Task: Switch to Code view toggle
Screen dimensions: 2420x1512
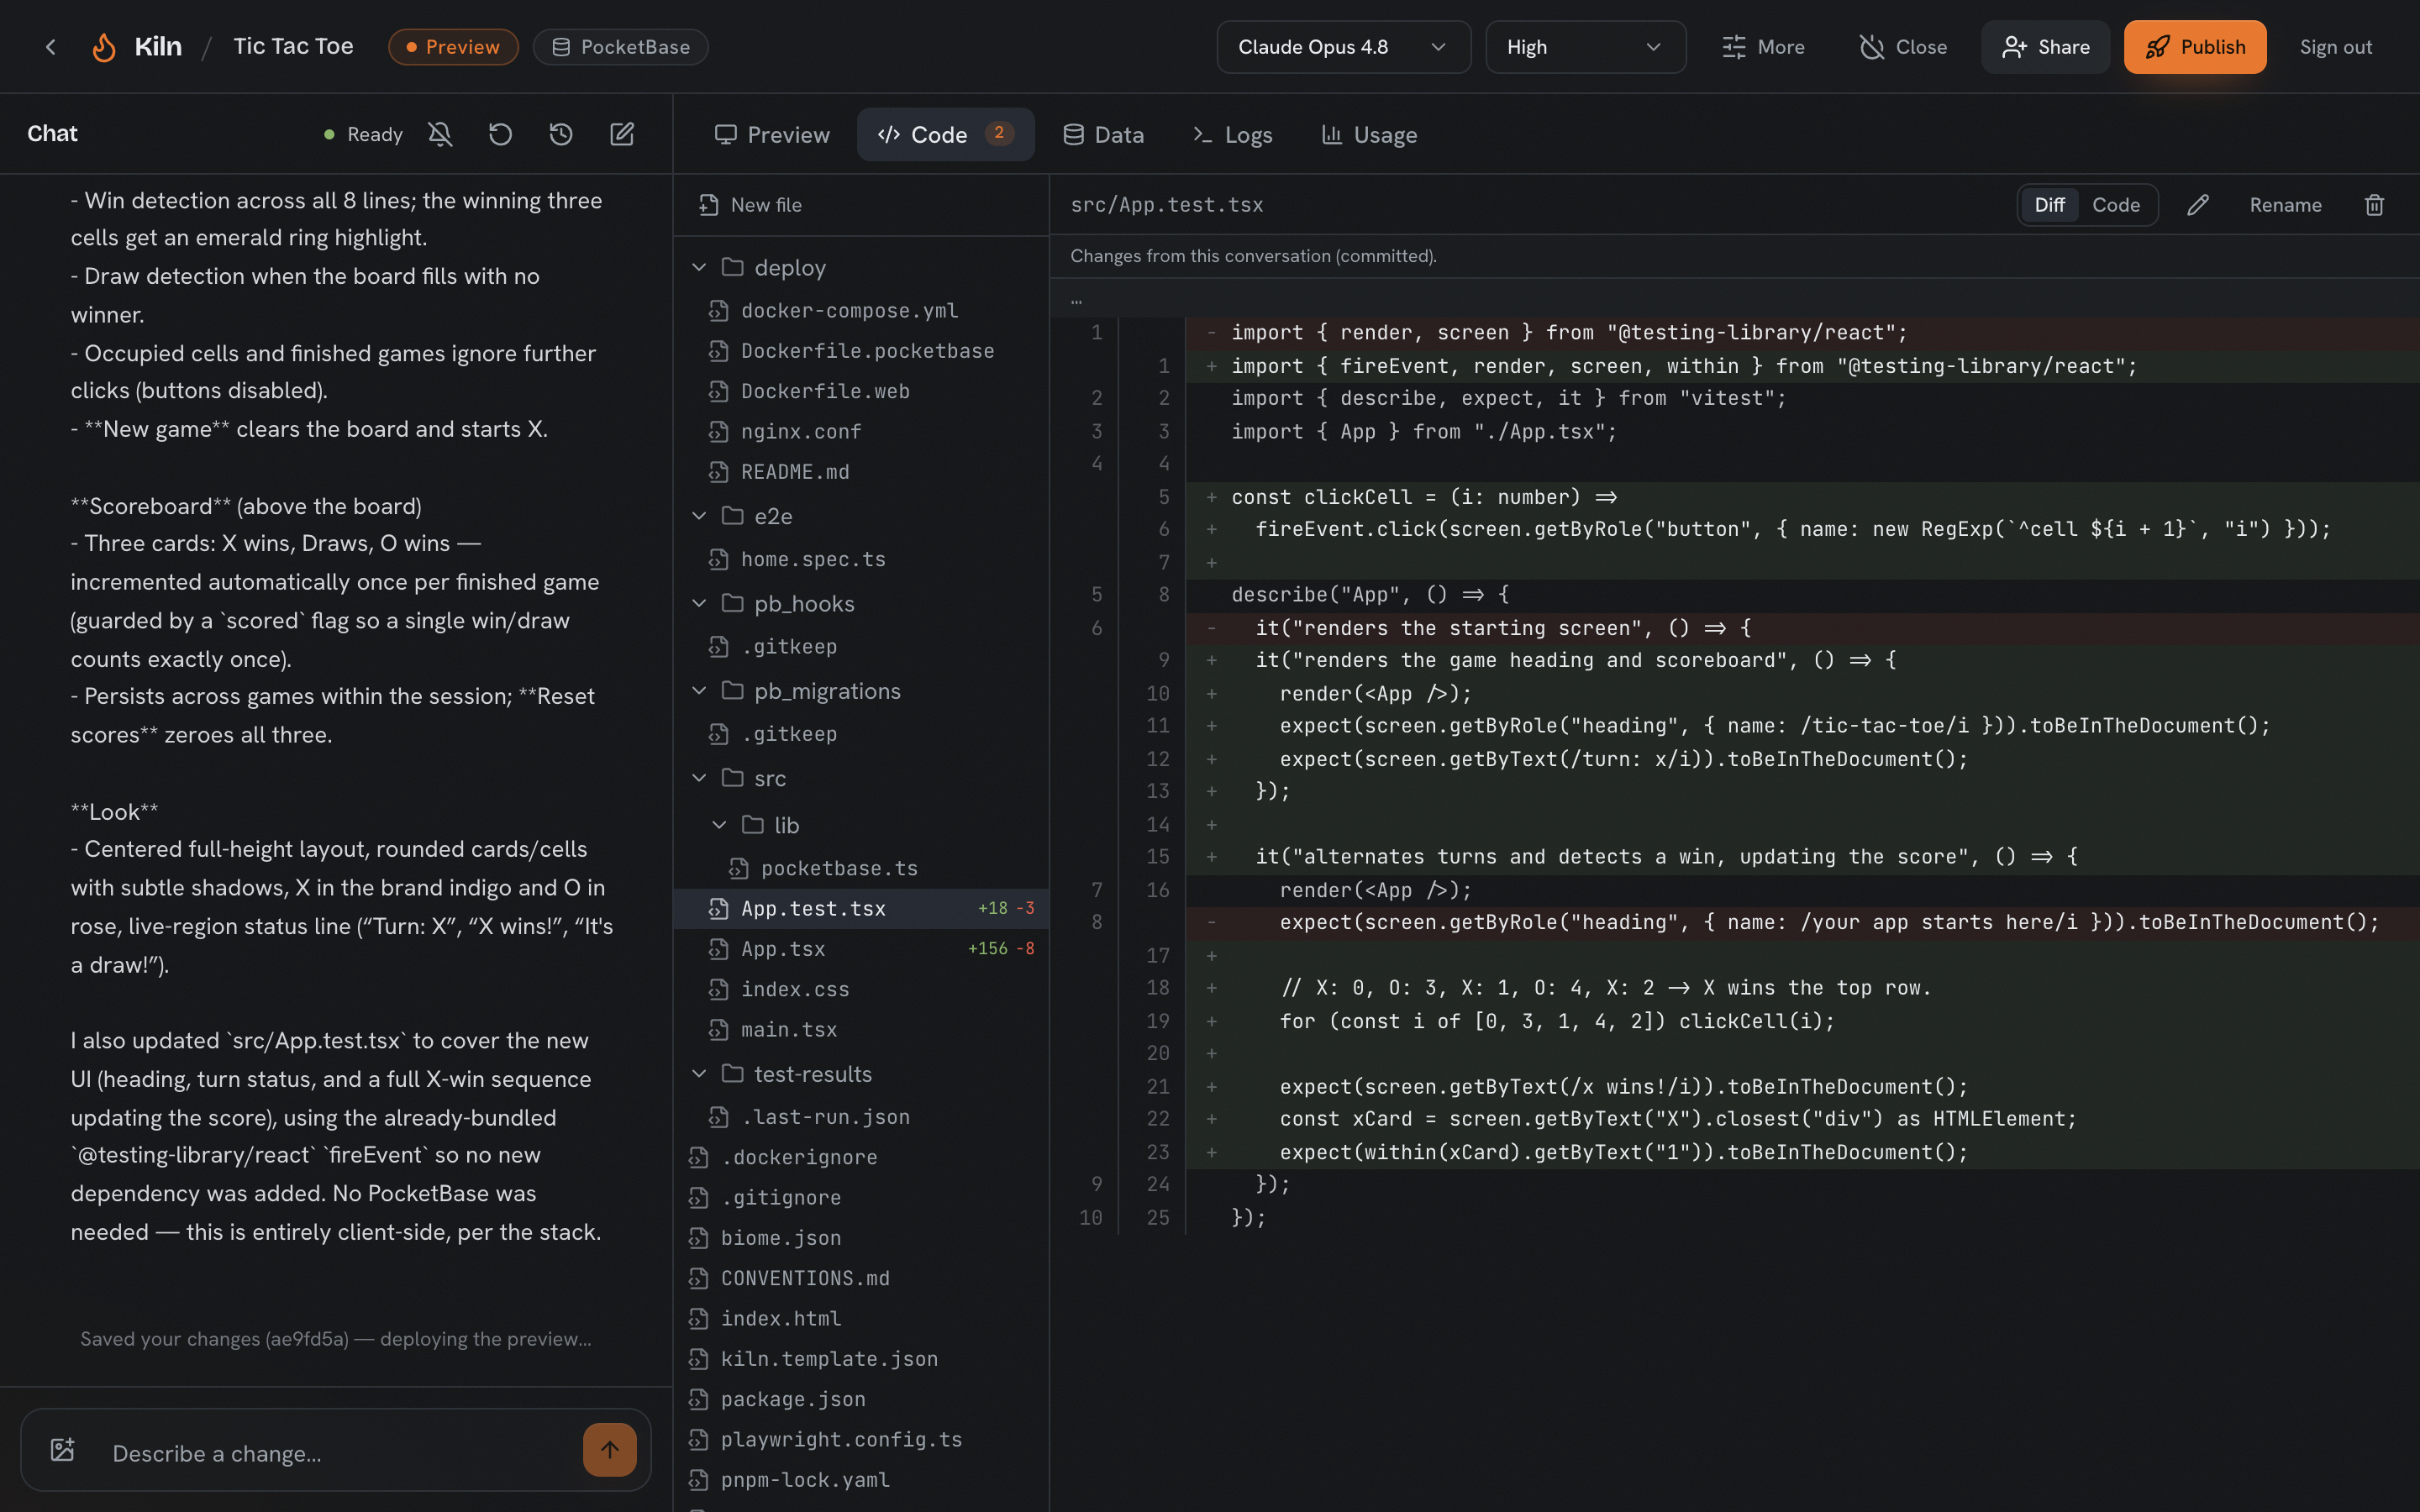Action: click(x=2116, y=205)
